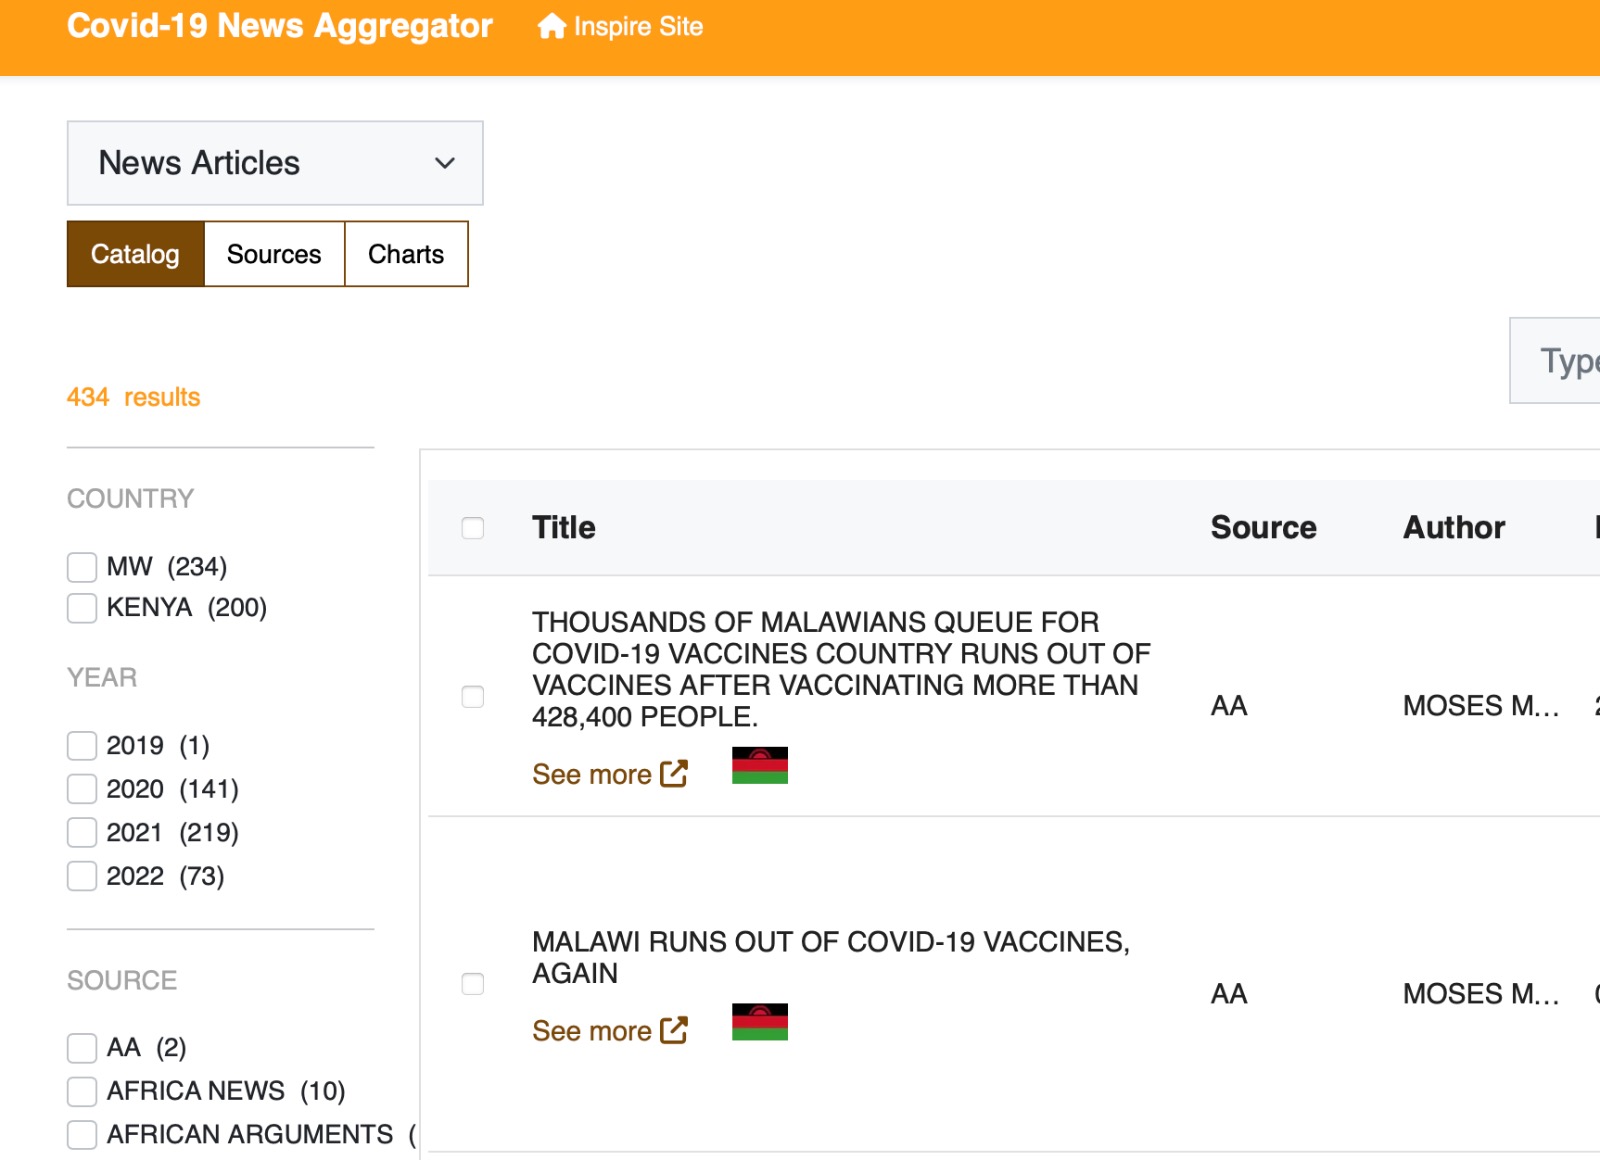Image resolution: width=1600 pixels, height=1160 pixels.
Task: Enable the 2021 year filter
Action: (x=82, y=832)
